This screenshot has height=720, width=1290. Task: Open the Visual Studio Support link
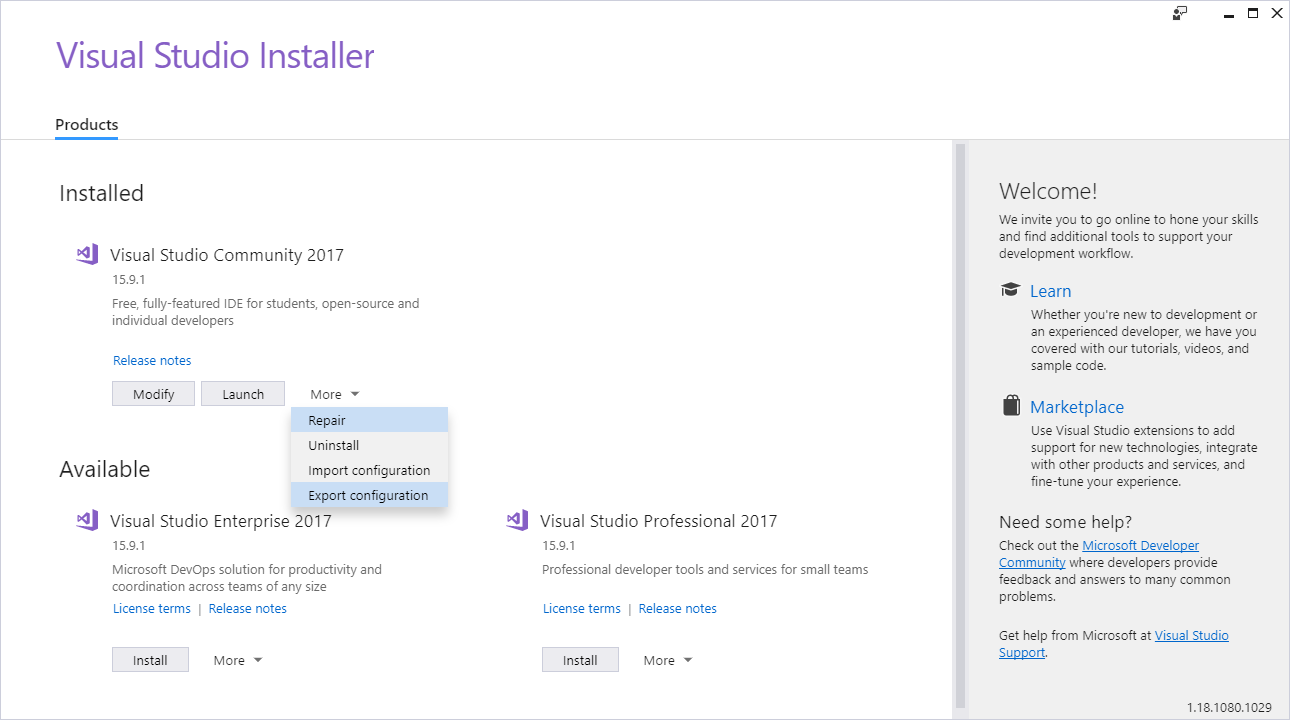pos(1191,635)
